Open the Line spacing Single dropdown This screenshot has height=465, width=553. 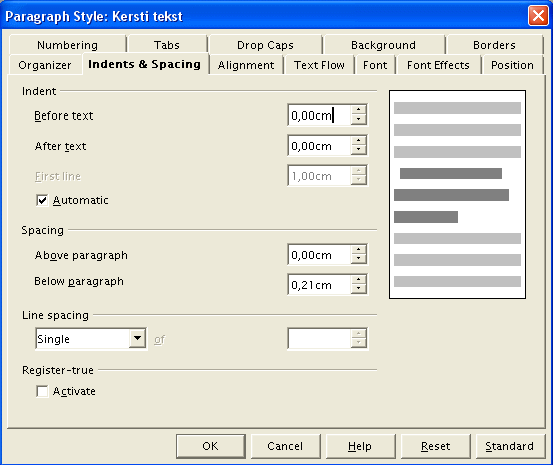coord(137,339)
